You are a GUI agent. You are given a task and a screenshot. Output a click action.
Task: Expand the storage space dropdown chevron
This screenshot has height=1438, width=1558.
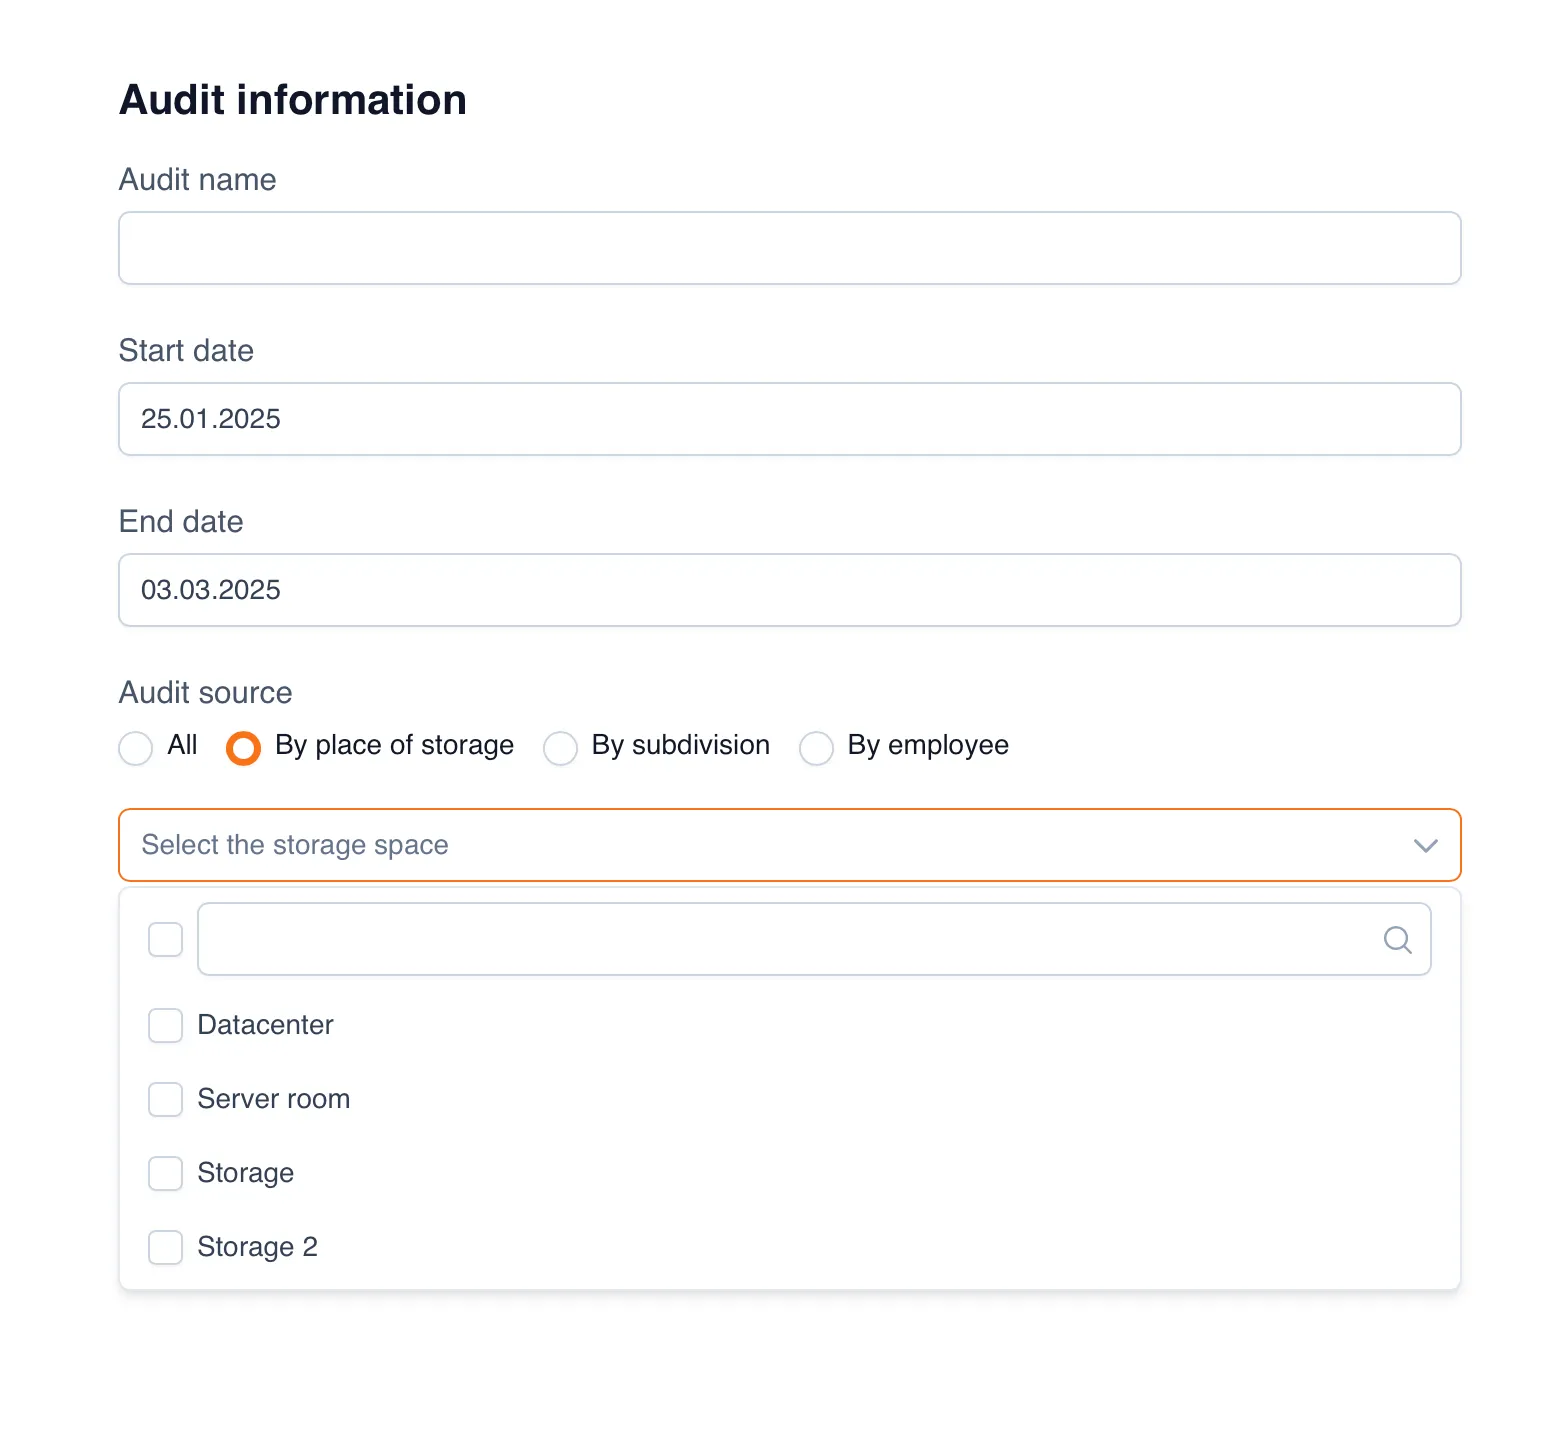pos(1425,846)
